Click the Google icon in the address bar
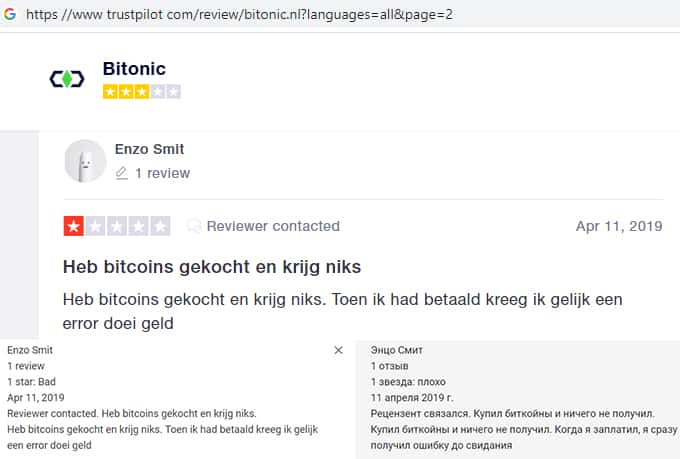Image resolution: width=680 pixels, height=459 pixels. click(9, 14)
